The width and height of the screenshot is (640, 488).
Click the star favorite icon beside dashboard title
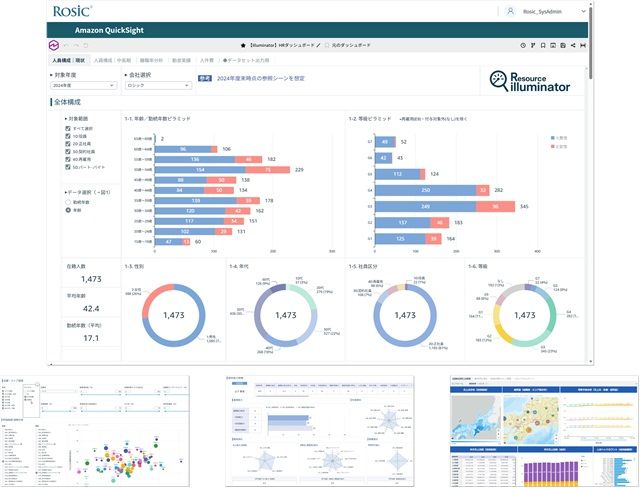(x=244, y=45)
